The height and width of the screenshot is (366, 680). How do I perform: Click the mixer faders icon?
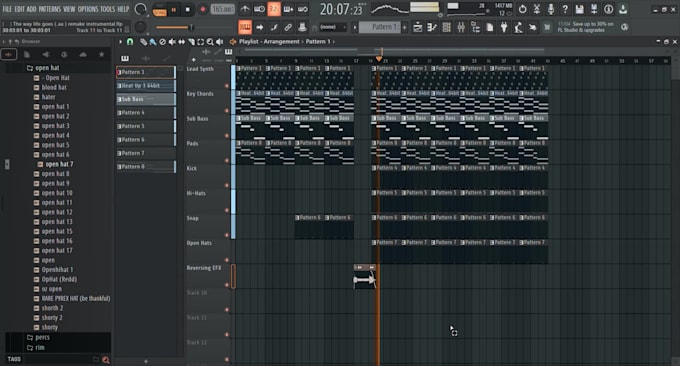click(x=461, y=27)
